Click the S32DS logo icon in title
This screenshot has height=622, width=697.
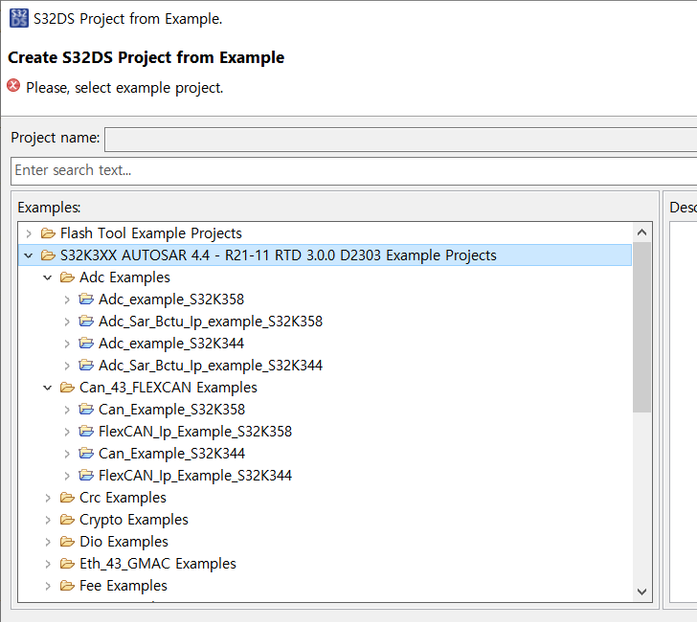pyautogui.click(x=19, y=18)
